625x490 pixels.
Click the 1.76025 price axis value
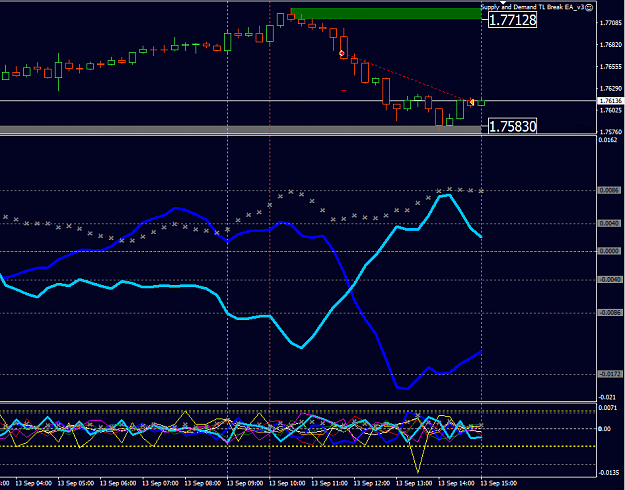coord(611,110)
